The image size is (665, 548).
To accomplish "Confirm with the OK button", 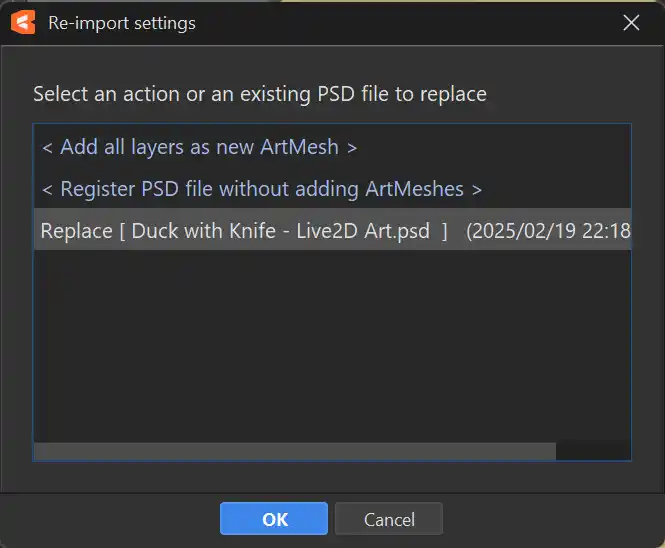I will coord(274,519).
